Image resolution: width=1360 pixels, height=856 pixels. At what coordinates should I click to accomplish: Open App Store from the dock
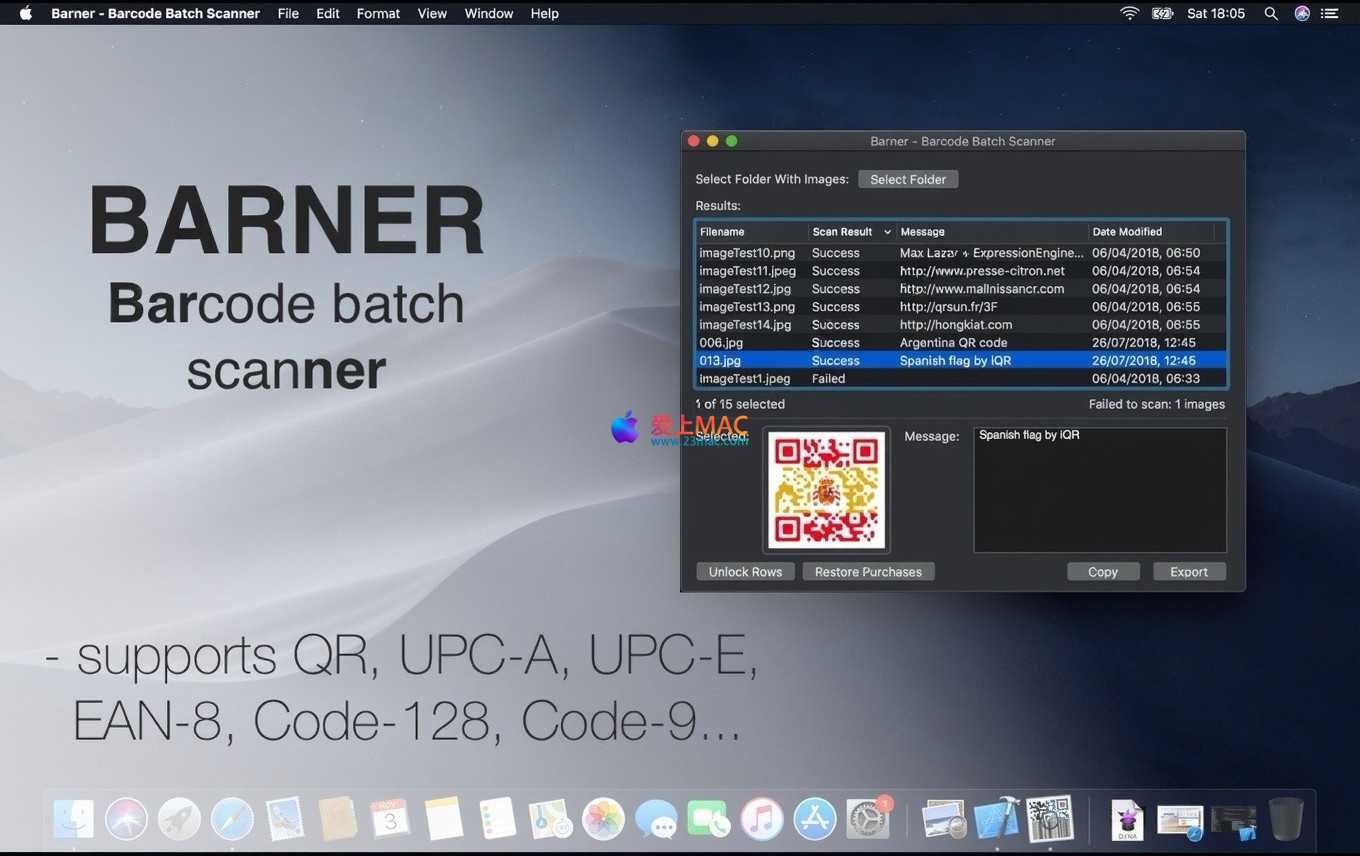tap(815, 820)
